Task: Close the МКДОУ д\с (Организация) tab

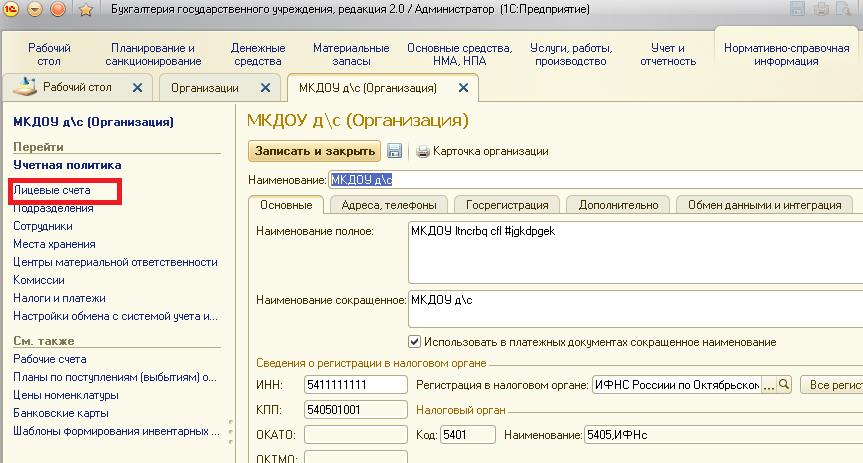Action: [463, 88]
